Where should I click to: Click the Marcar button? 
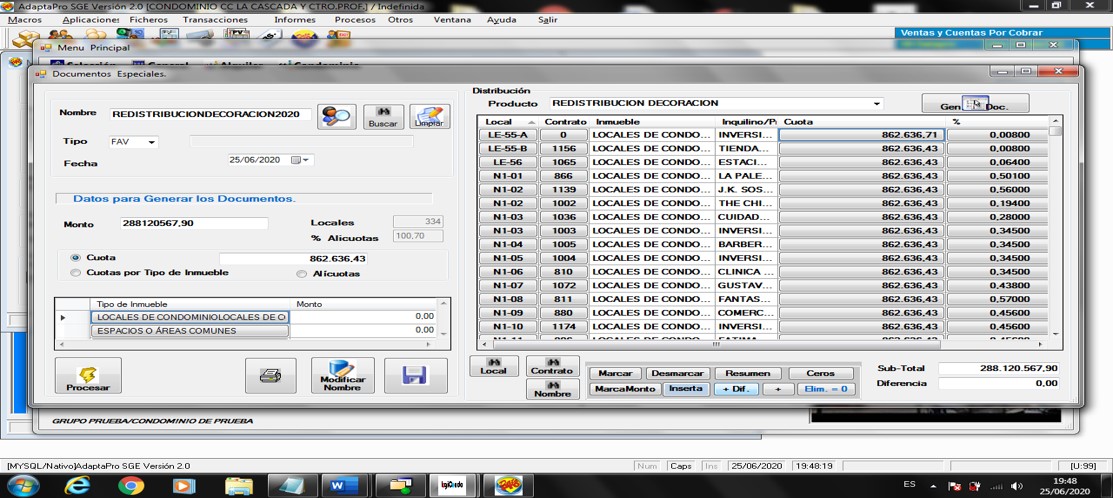(615, 373)
